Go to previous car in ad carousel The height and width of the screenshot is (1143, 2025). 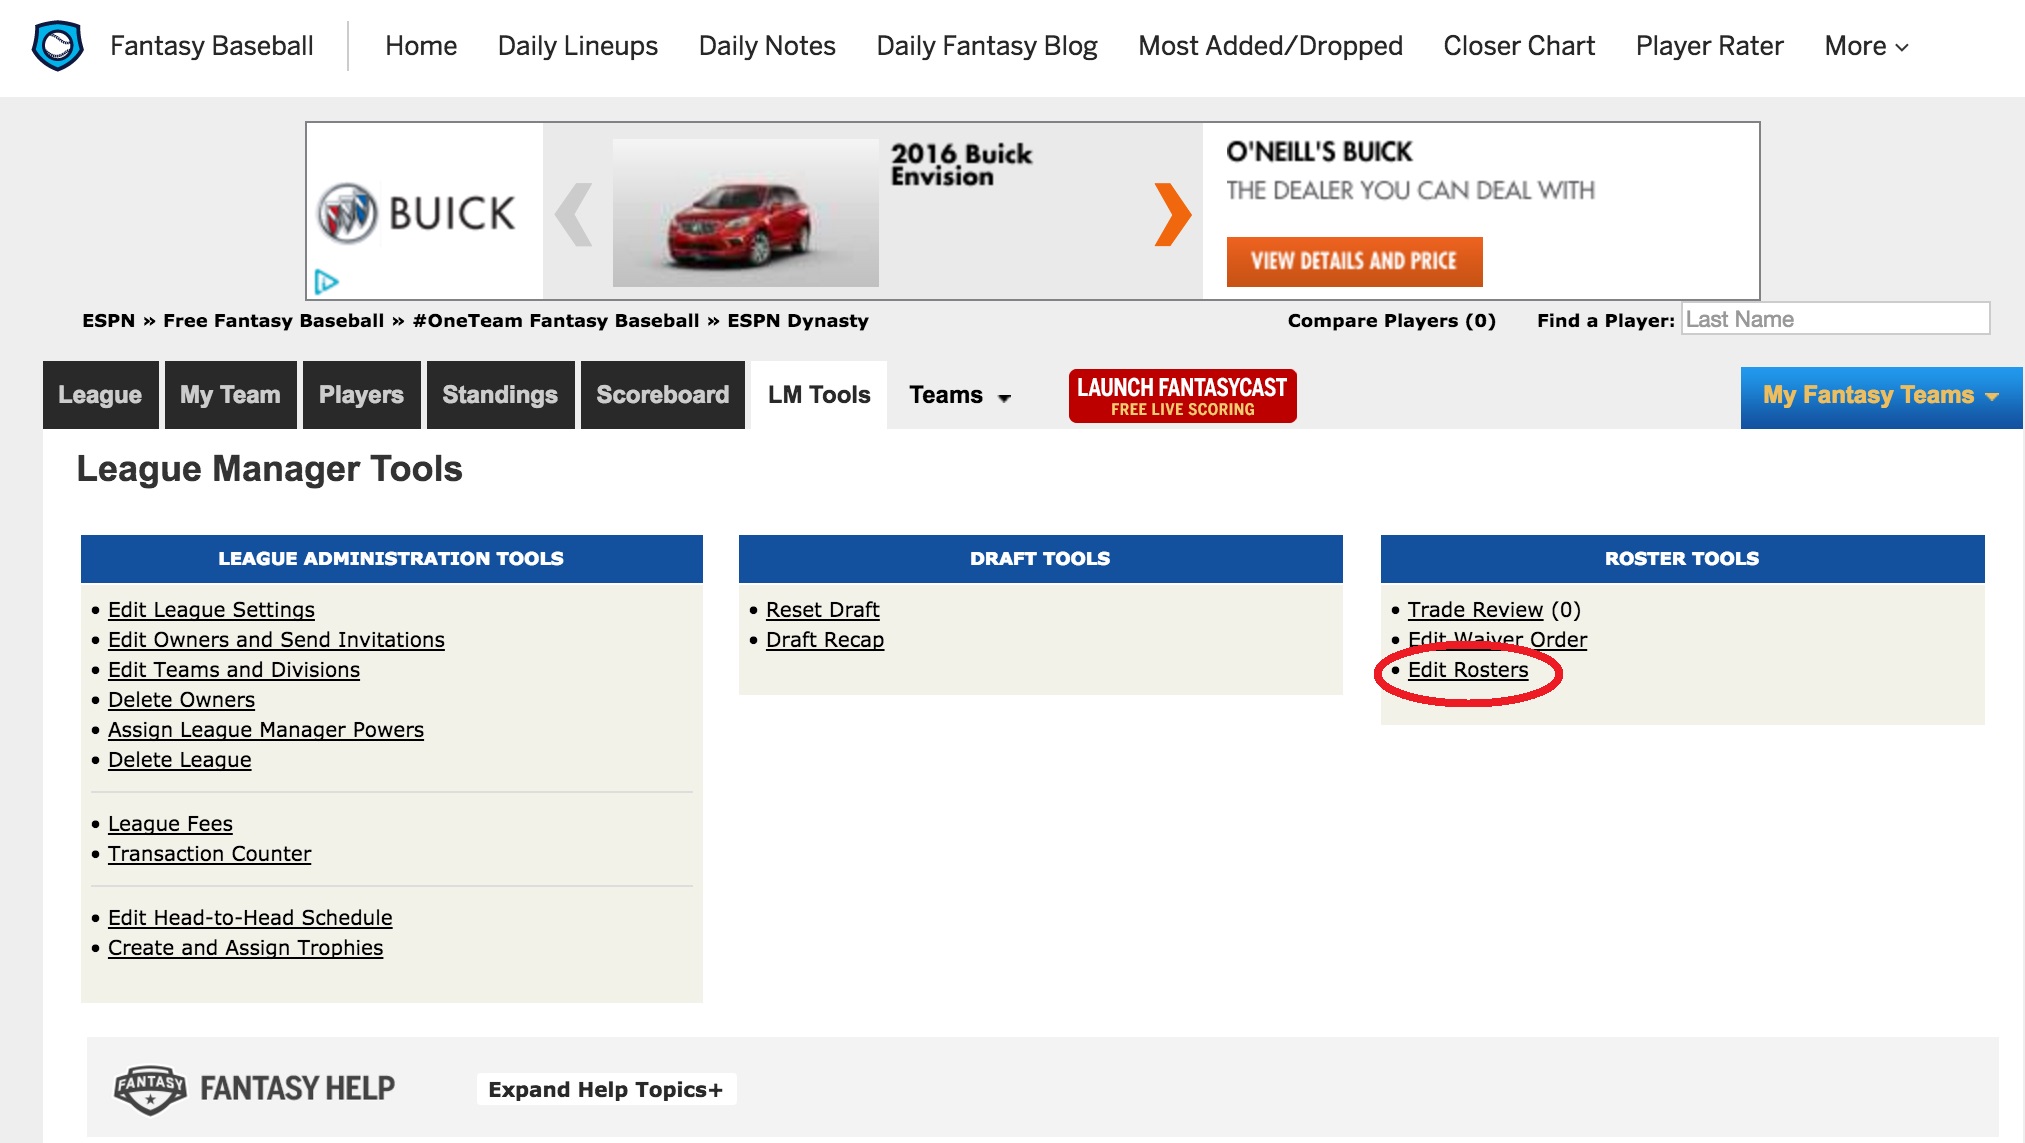pos(574,213)
